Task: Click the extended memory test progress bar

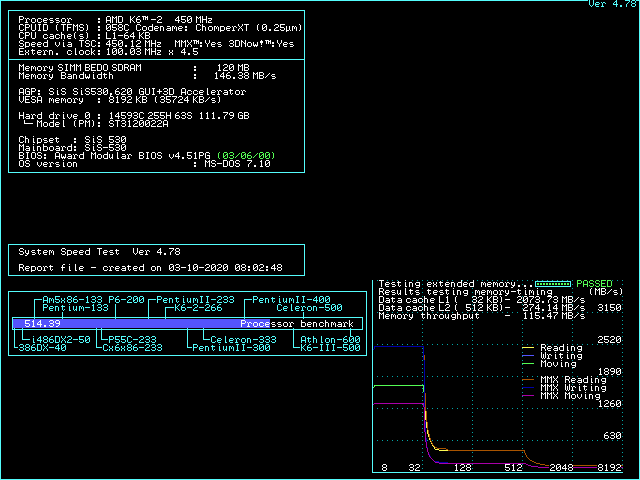Action: (x=553, y=284)
